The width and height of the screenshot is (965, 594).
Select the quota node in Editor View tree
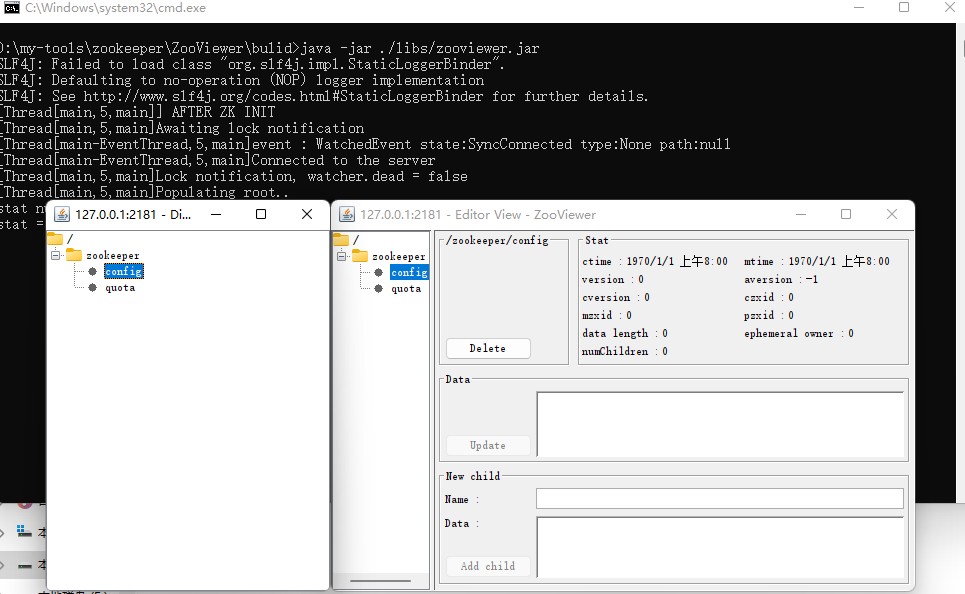tap(405, 288)
